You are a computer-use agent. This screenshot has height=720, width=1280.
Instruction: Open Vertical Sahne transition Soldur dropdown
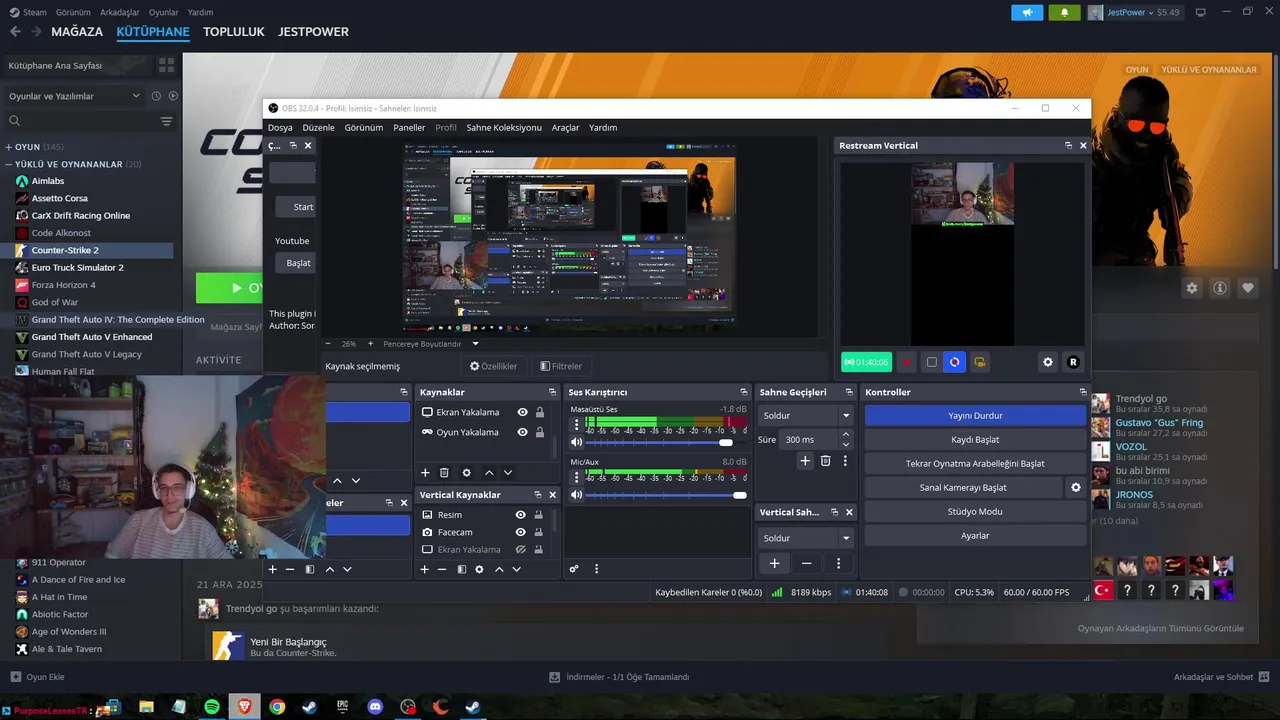[x=805, y=538]
